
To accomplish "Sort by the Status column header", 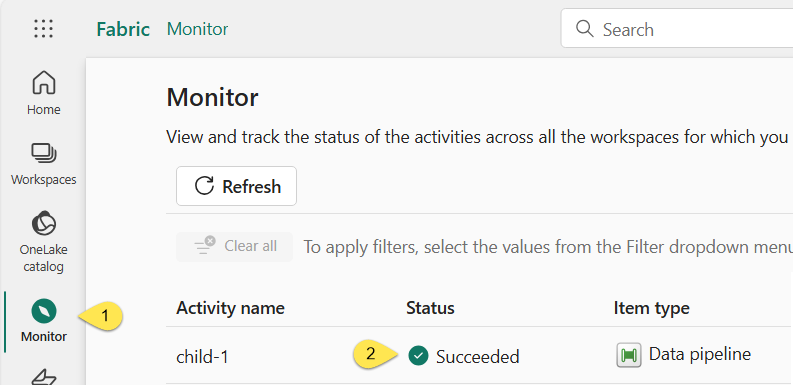I will [430, 308].
